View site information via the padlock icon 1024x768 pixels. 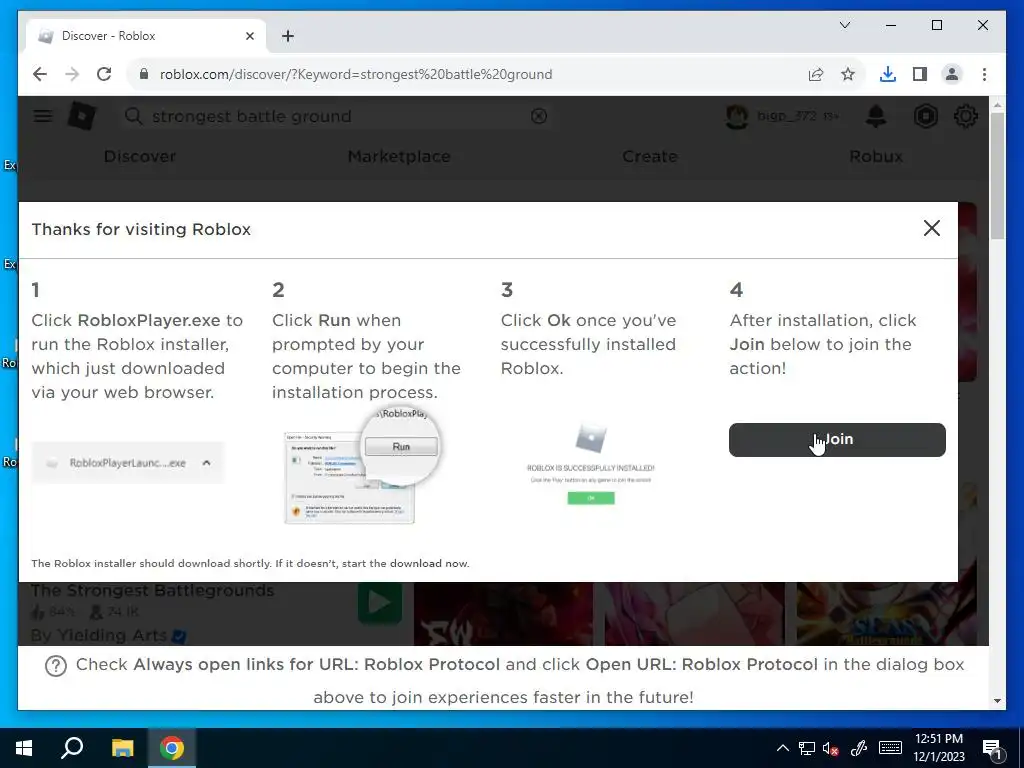click(144, 74)
